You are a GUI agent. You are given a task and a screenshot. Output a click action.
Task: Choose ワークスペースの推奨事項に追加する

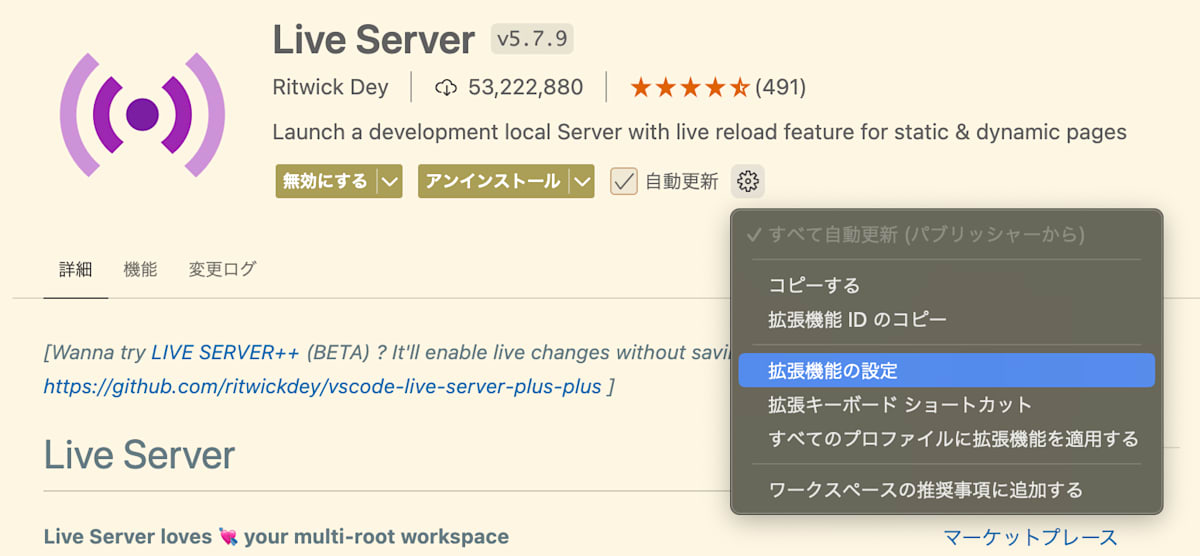pyautogui.click(x=946, y=490)
